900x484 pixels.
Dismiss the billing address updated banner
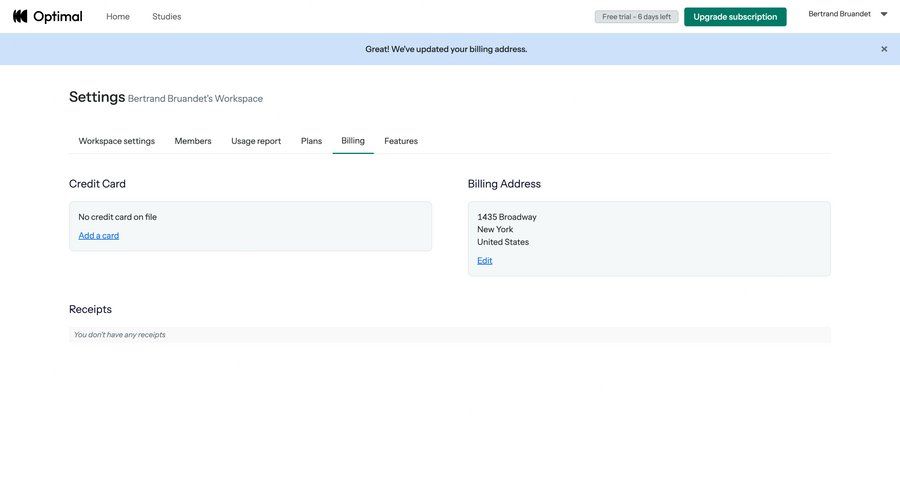pos(884,49)
